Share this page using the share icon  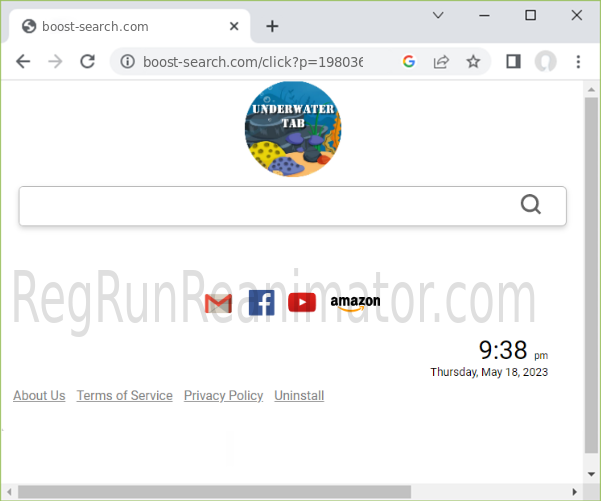(x=441, y=62)
